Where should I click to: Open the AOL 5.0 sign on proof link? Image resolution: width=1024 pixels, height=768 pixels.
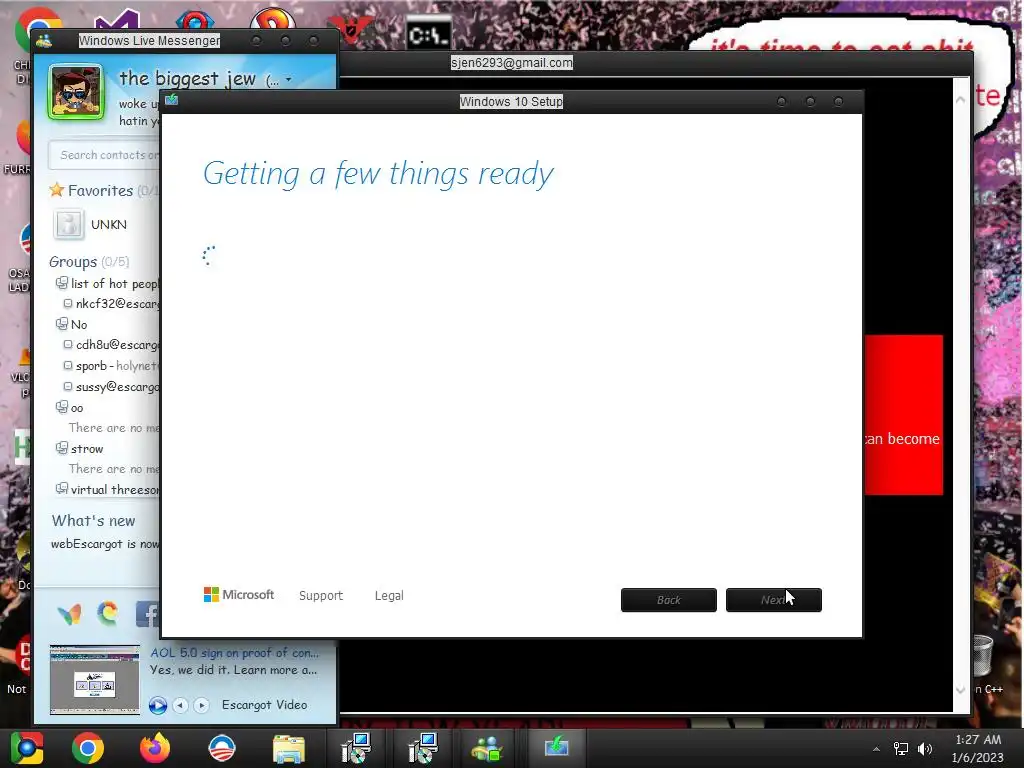click(234, 652)
